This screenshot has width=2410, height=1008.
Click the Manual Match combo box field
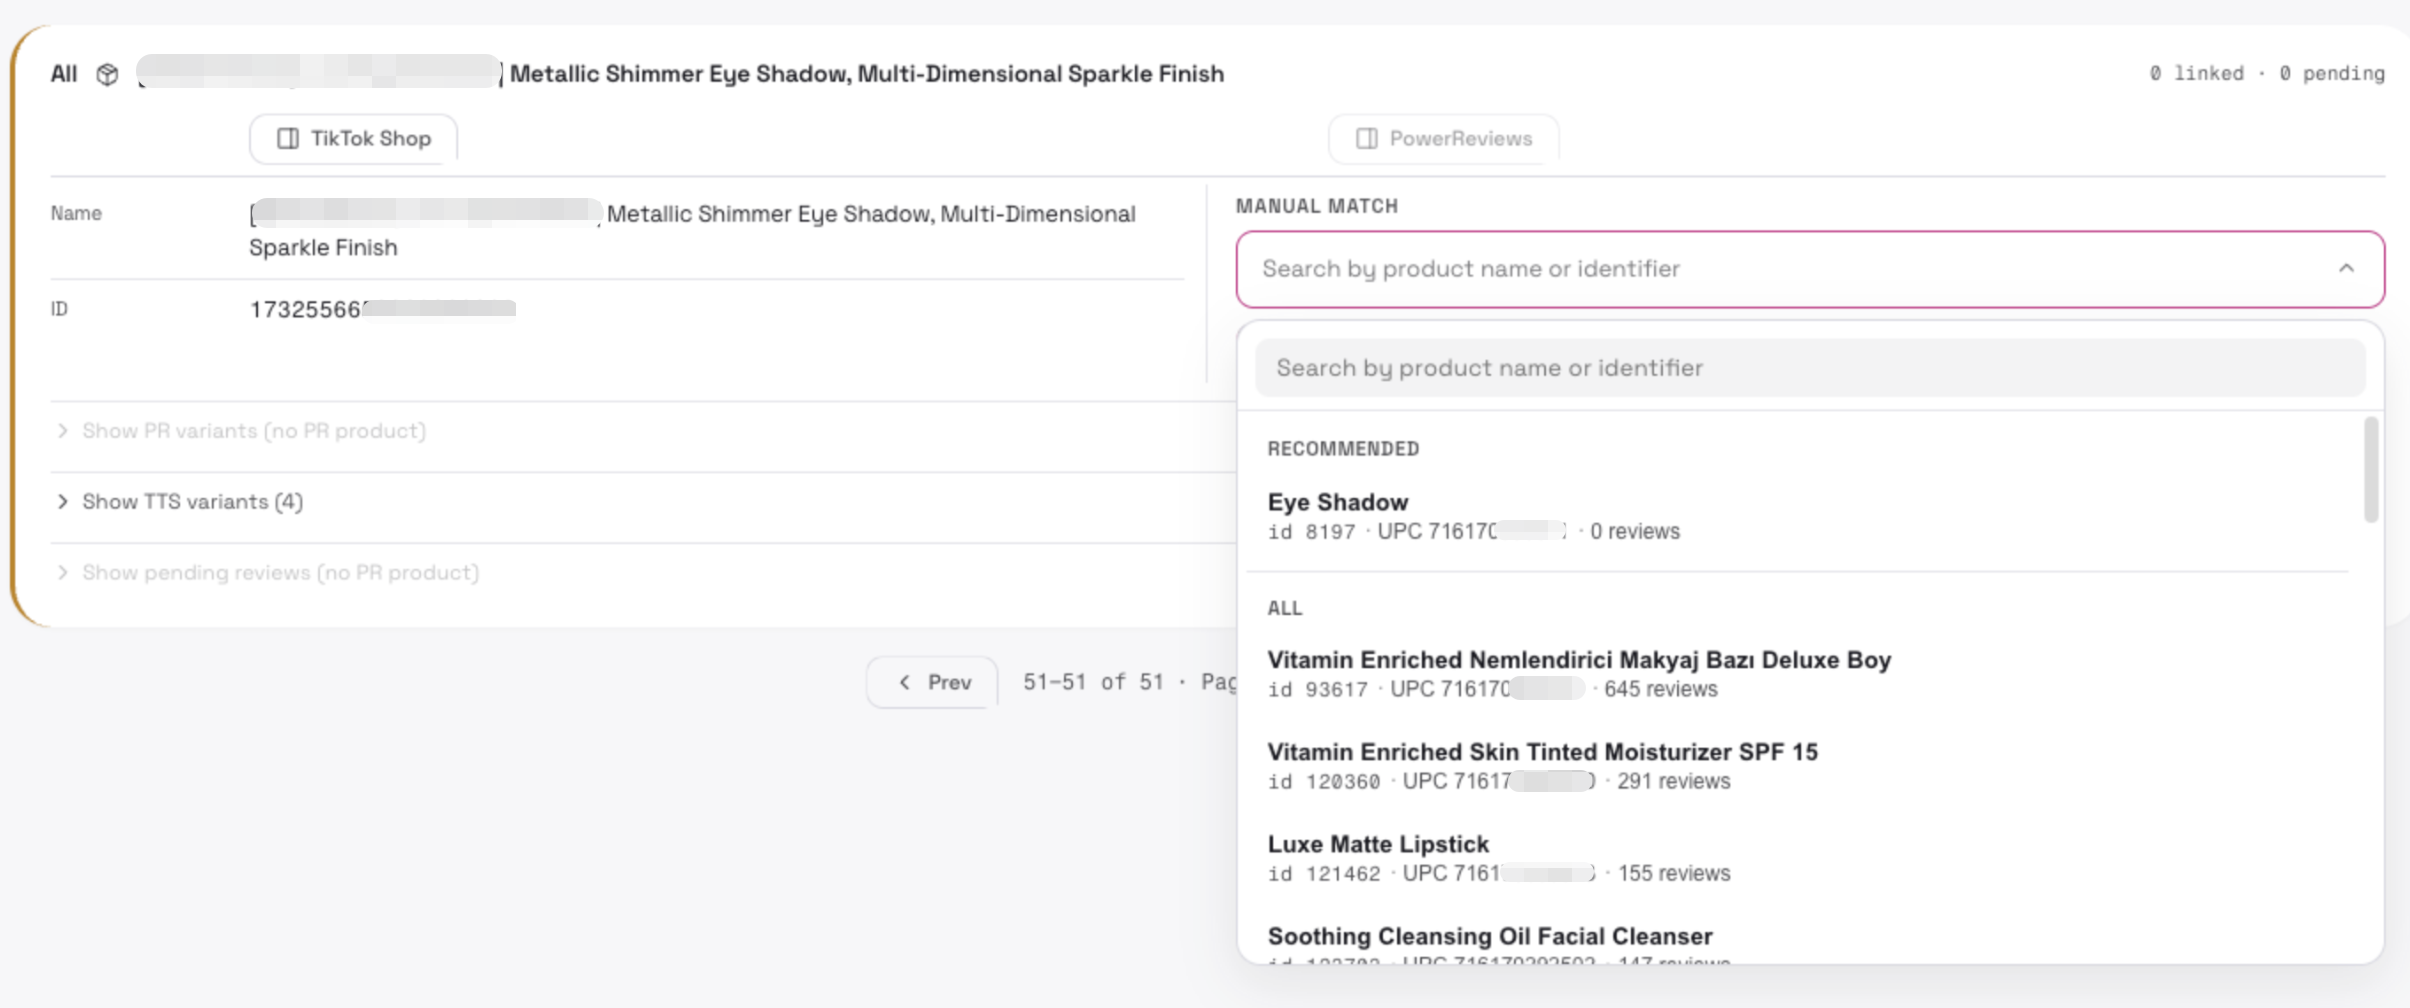1810,269
